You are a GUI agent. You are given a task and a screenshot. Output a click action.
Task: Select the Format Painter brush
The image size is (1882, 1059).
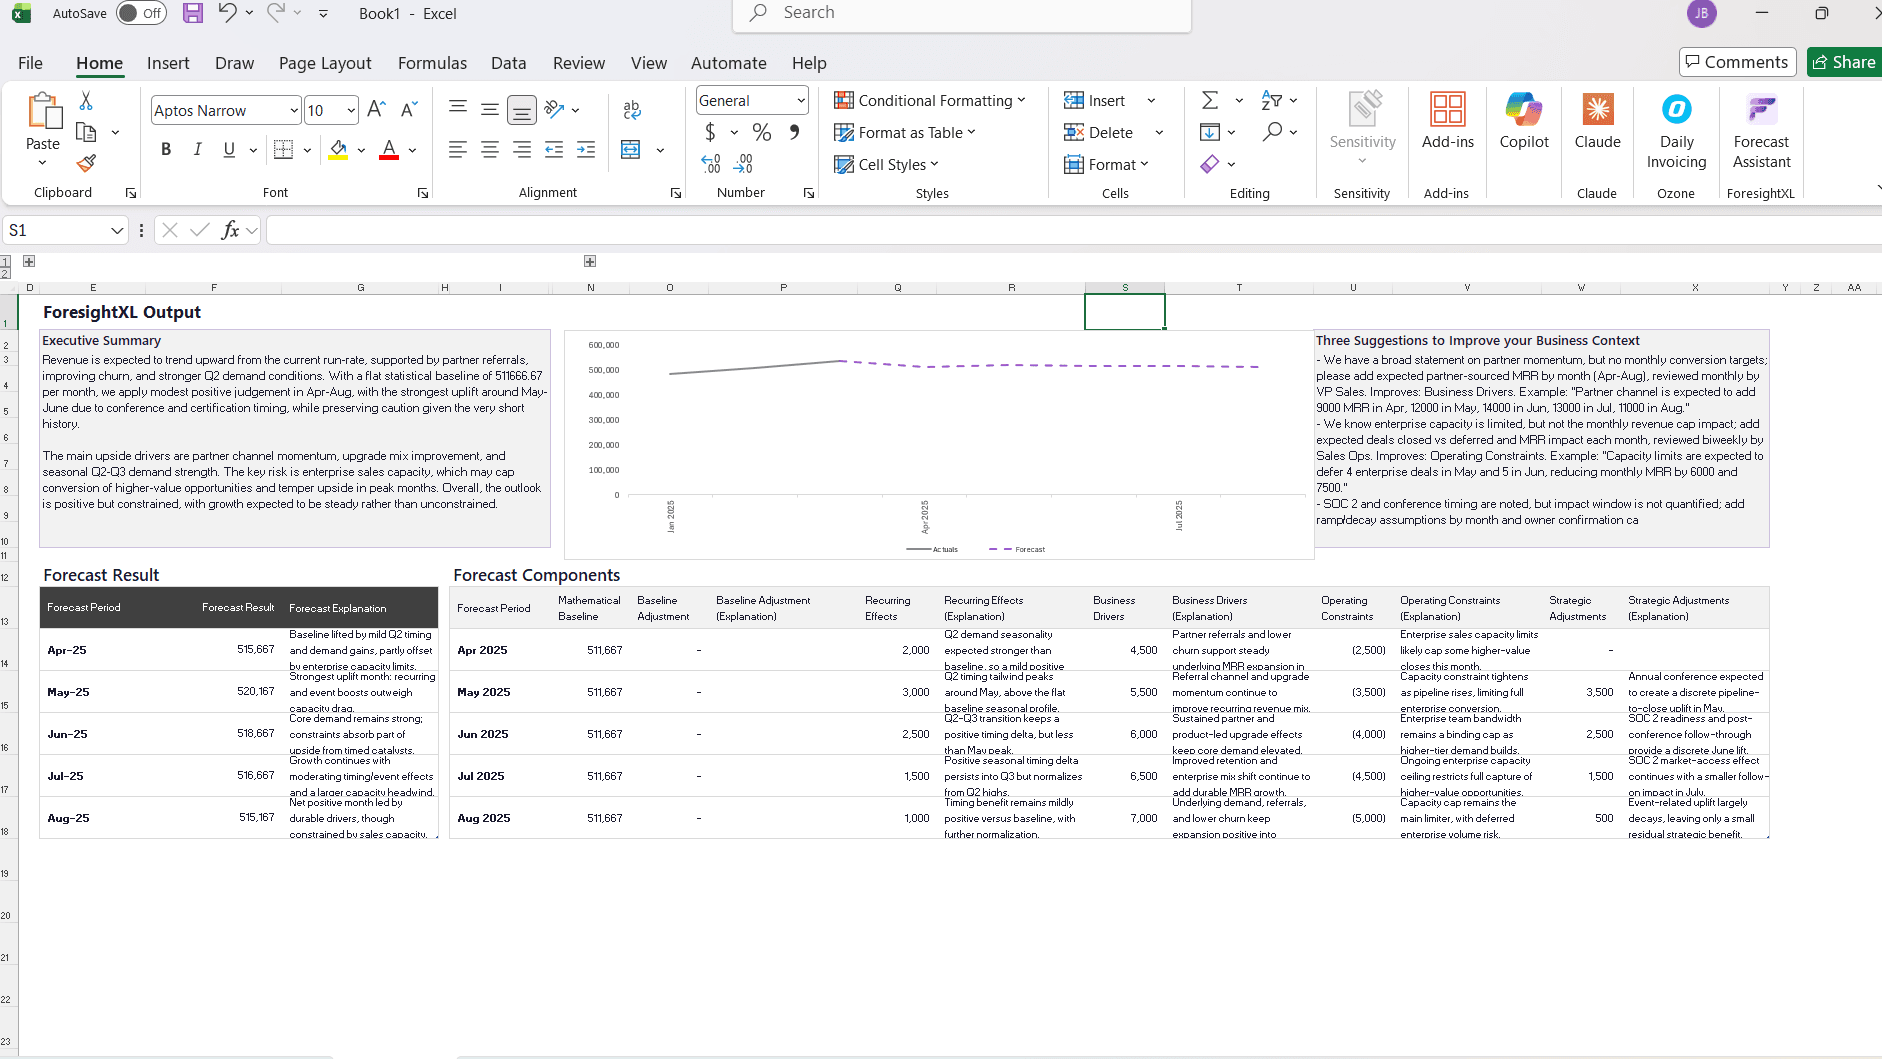[87, 163]
